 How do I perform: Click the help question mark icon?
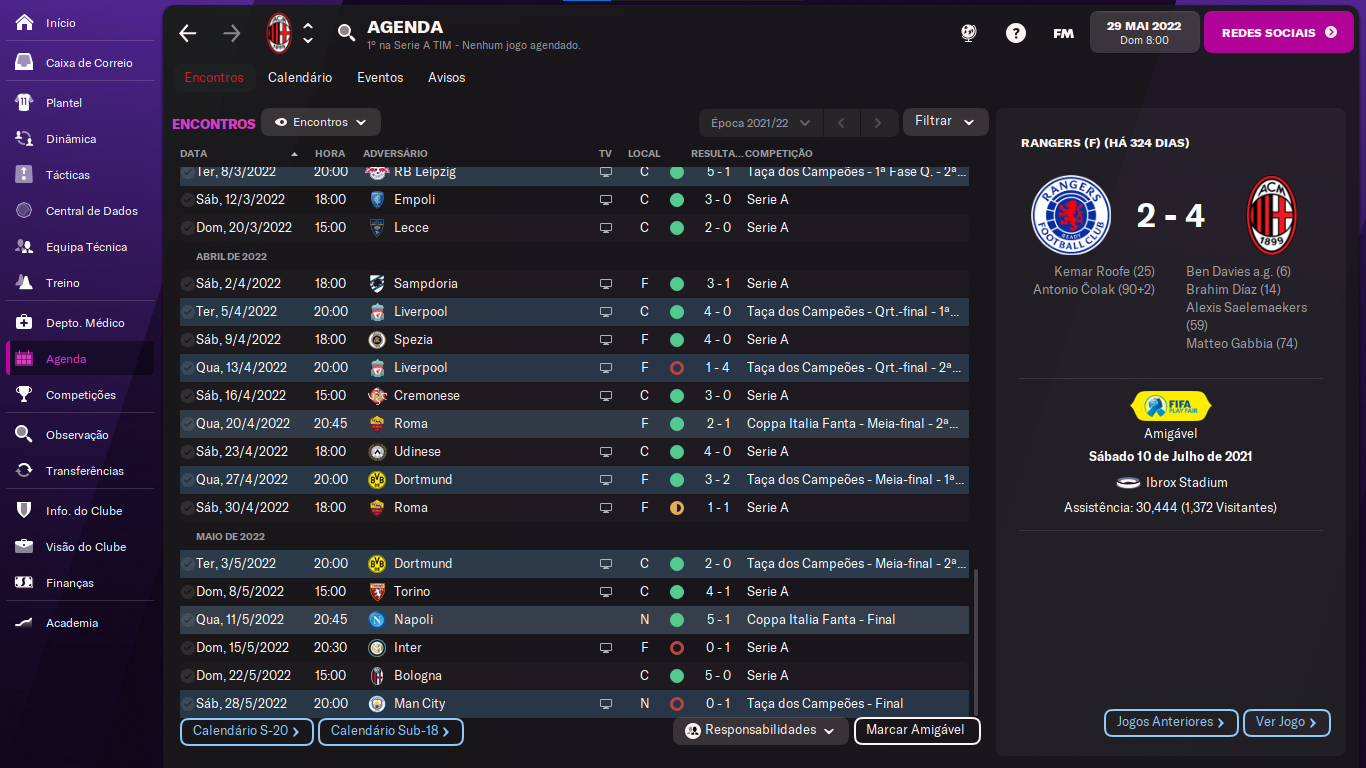[x=1015, y=33]
